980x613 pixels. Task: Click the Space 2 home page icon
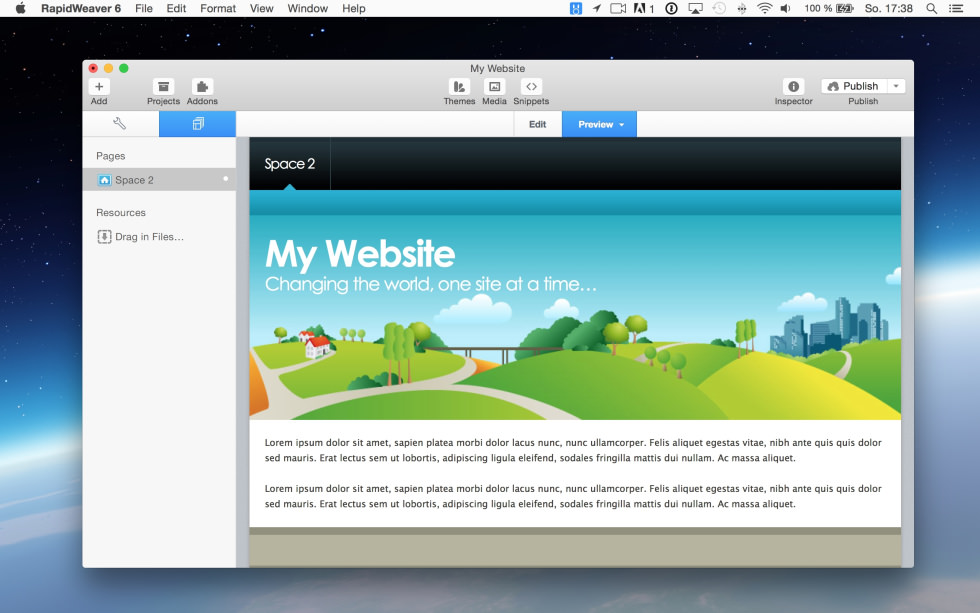[x=104, y=180]
